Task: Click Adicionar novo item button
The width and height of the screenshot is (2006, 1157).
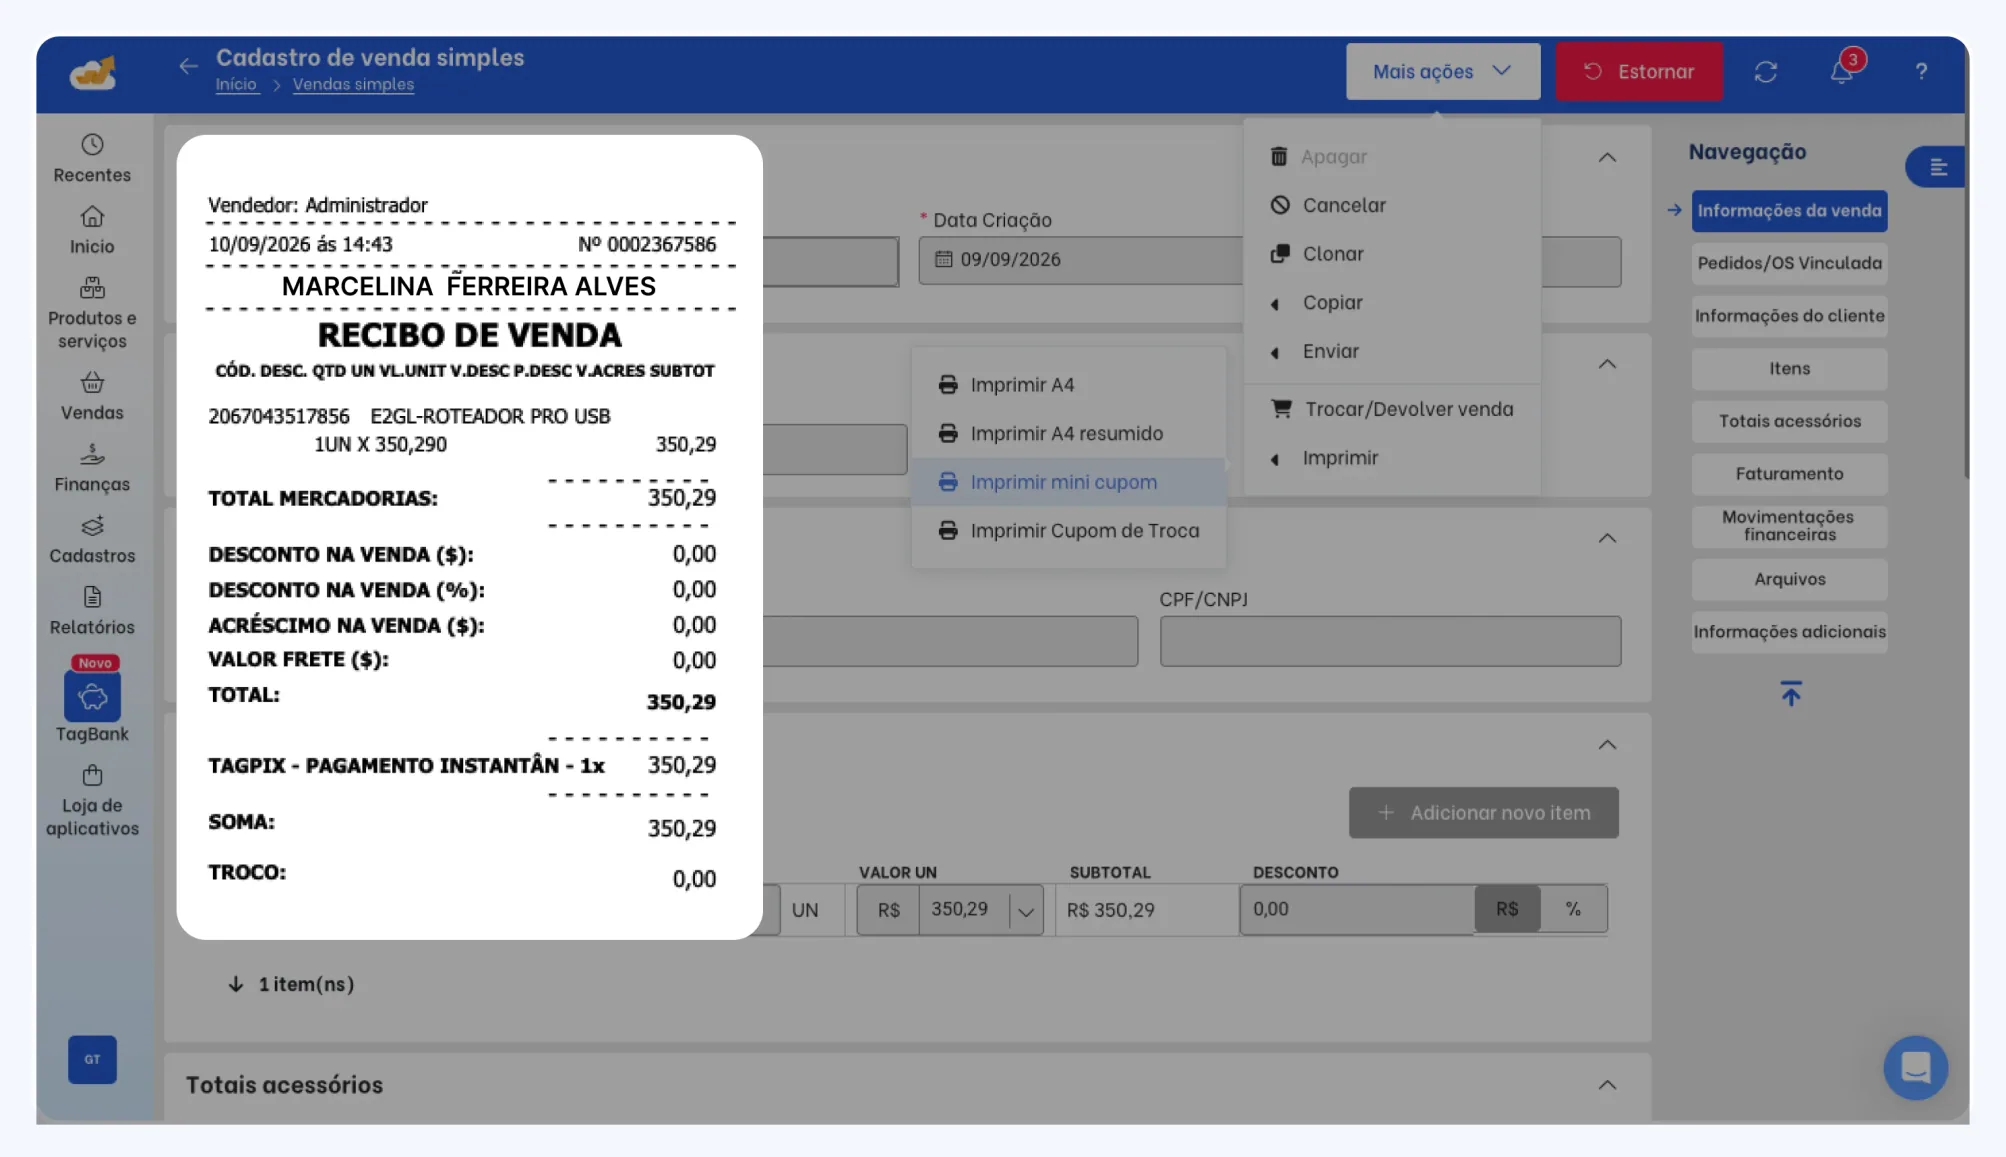Action: point(1483,813)
